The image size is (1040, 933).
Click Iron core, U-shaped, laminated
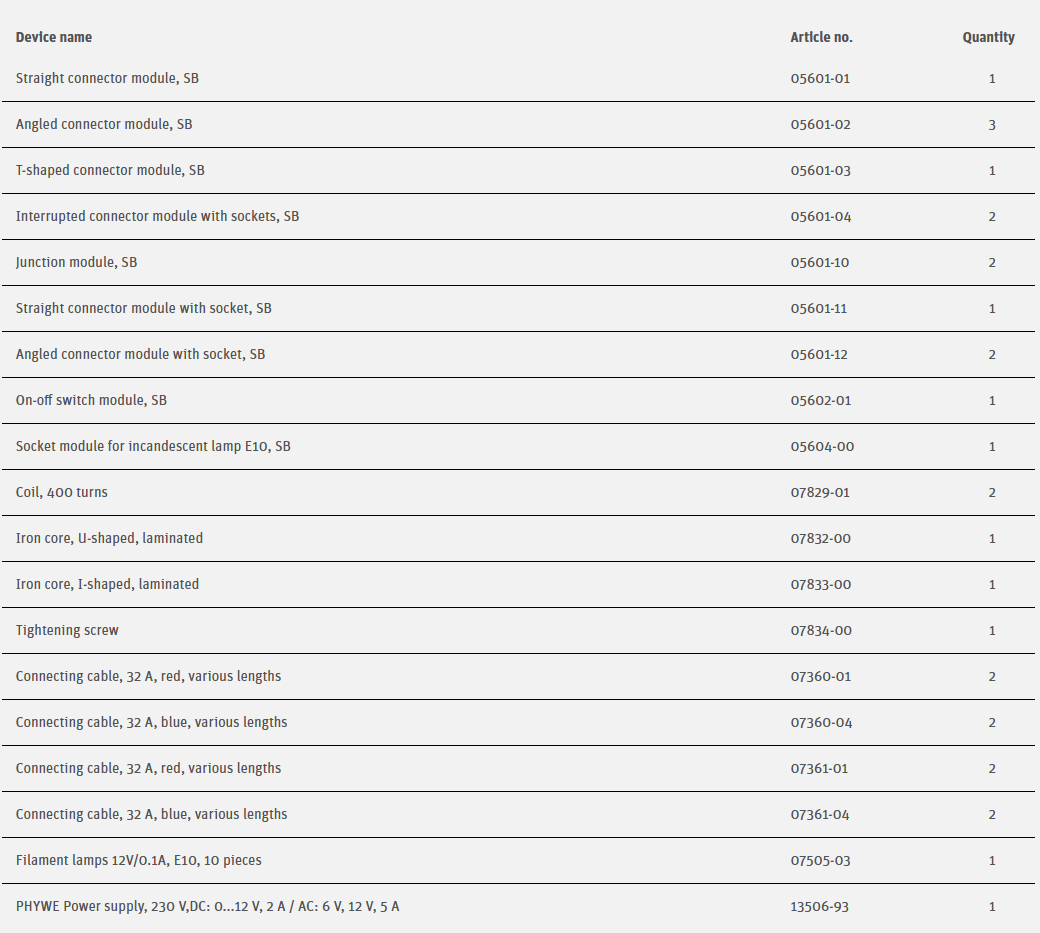click(x=109, y=538)
